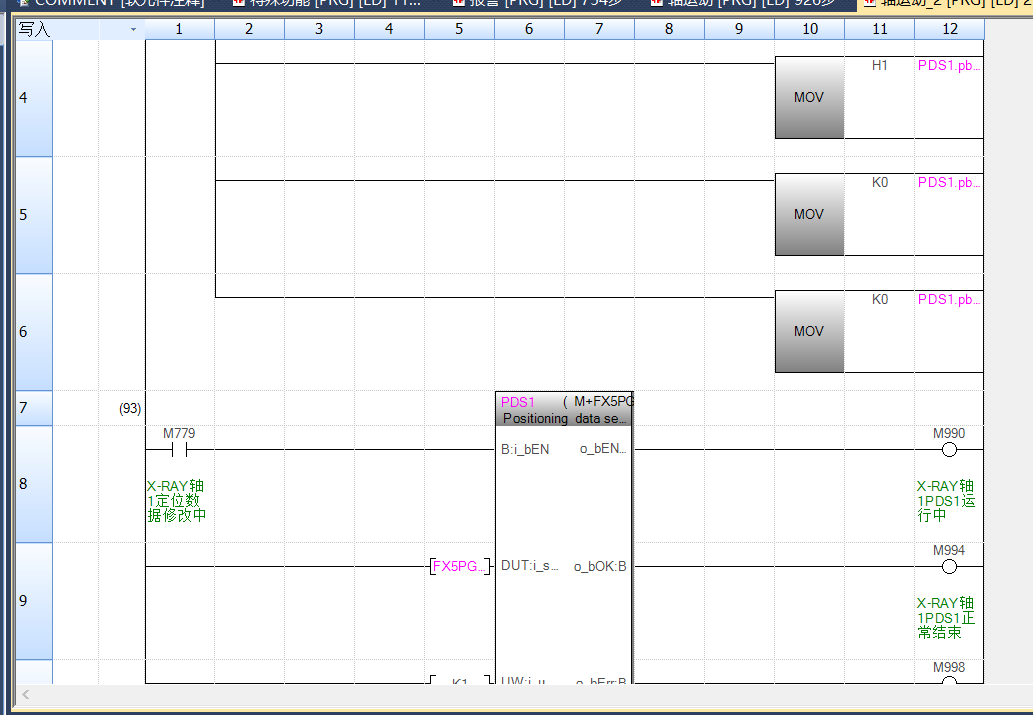Select the M779 normally-open contact
Image resolution: width=1033 pixels, height=715 pixels.
point(180,450)
